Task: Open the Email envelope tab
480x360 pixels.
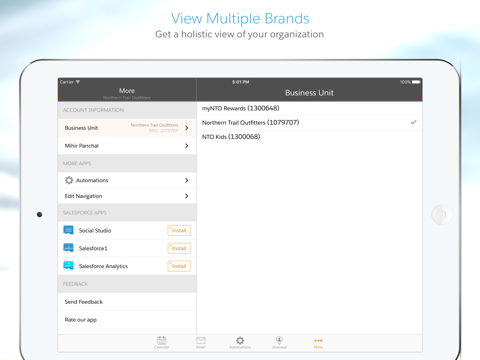Action: tap(201, 342)
